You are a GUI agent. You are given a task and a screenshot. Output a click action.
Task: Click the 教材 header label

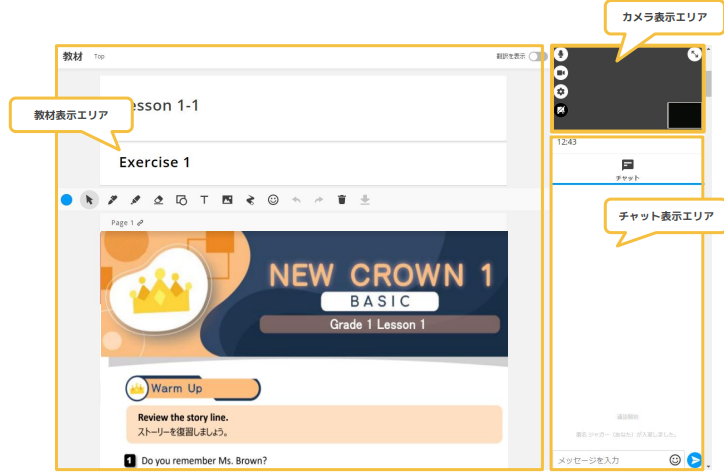72,56
